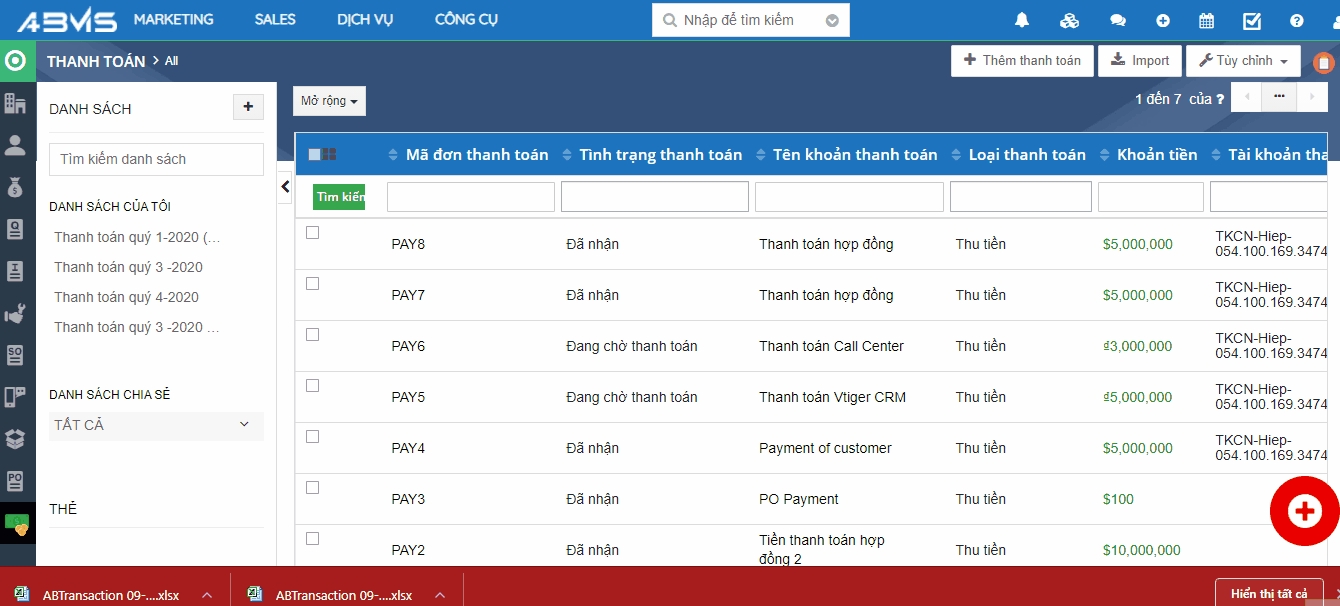Tick the checkbox for PAY8 row

(x=312, y=233)
